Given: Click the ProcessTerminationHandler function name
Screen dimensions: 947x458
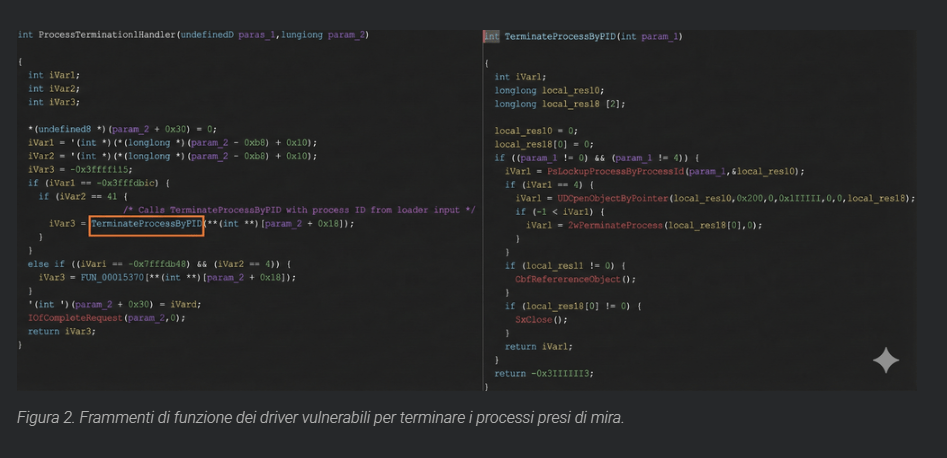Looking at the screenshot, I should [105, 35].
